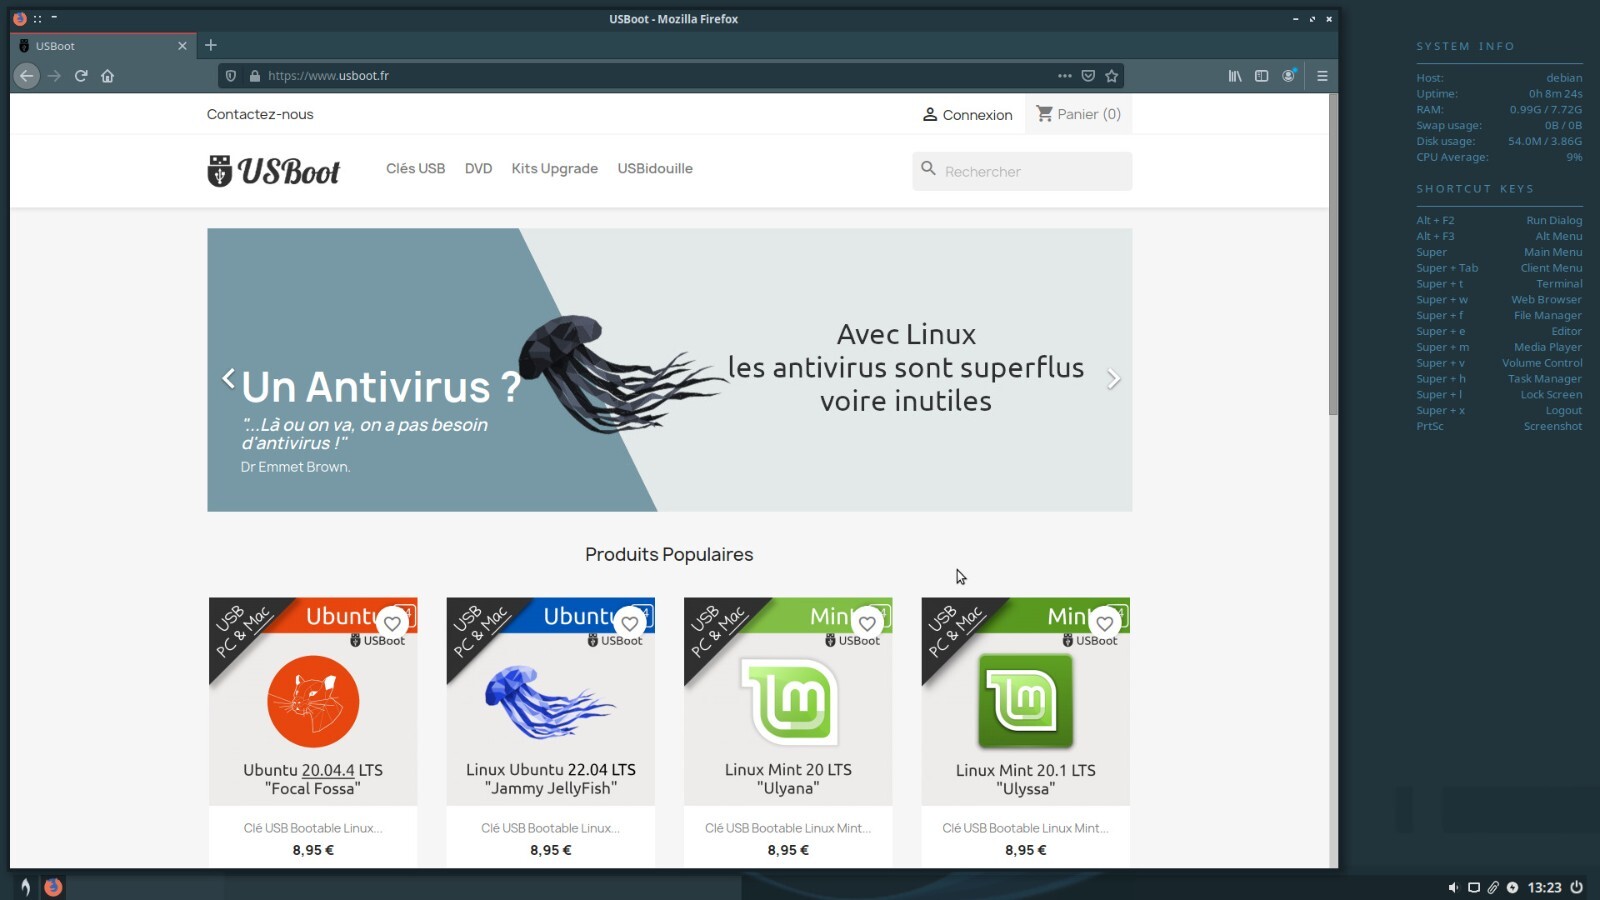Screen dimensions: 1600x900
Task: Click the Produits Populaires heading
Action: tap(669, 554)
